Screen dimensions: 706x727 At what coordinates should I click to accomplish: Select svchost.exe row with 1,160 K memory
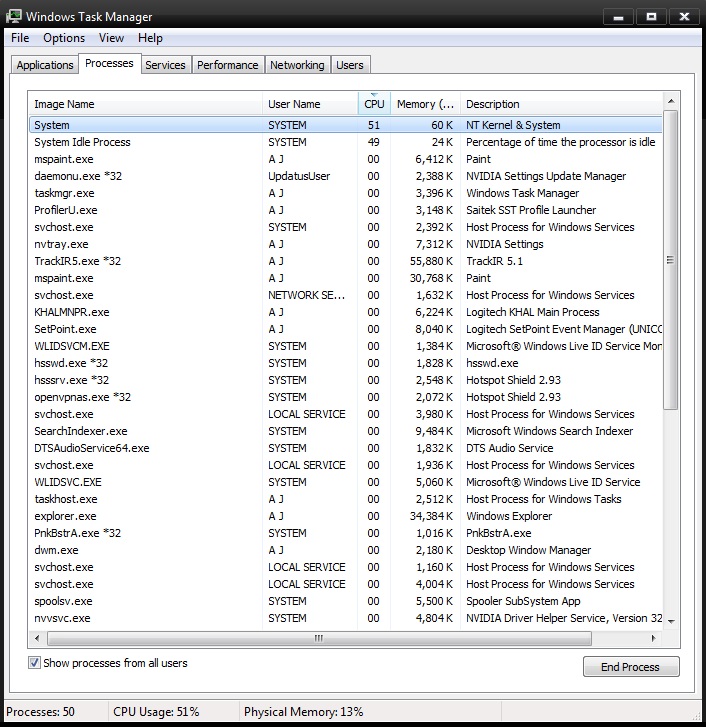[x=345, y=567]
